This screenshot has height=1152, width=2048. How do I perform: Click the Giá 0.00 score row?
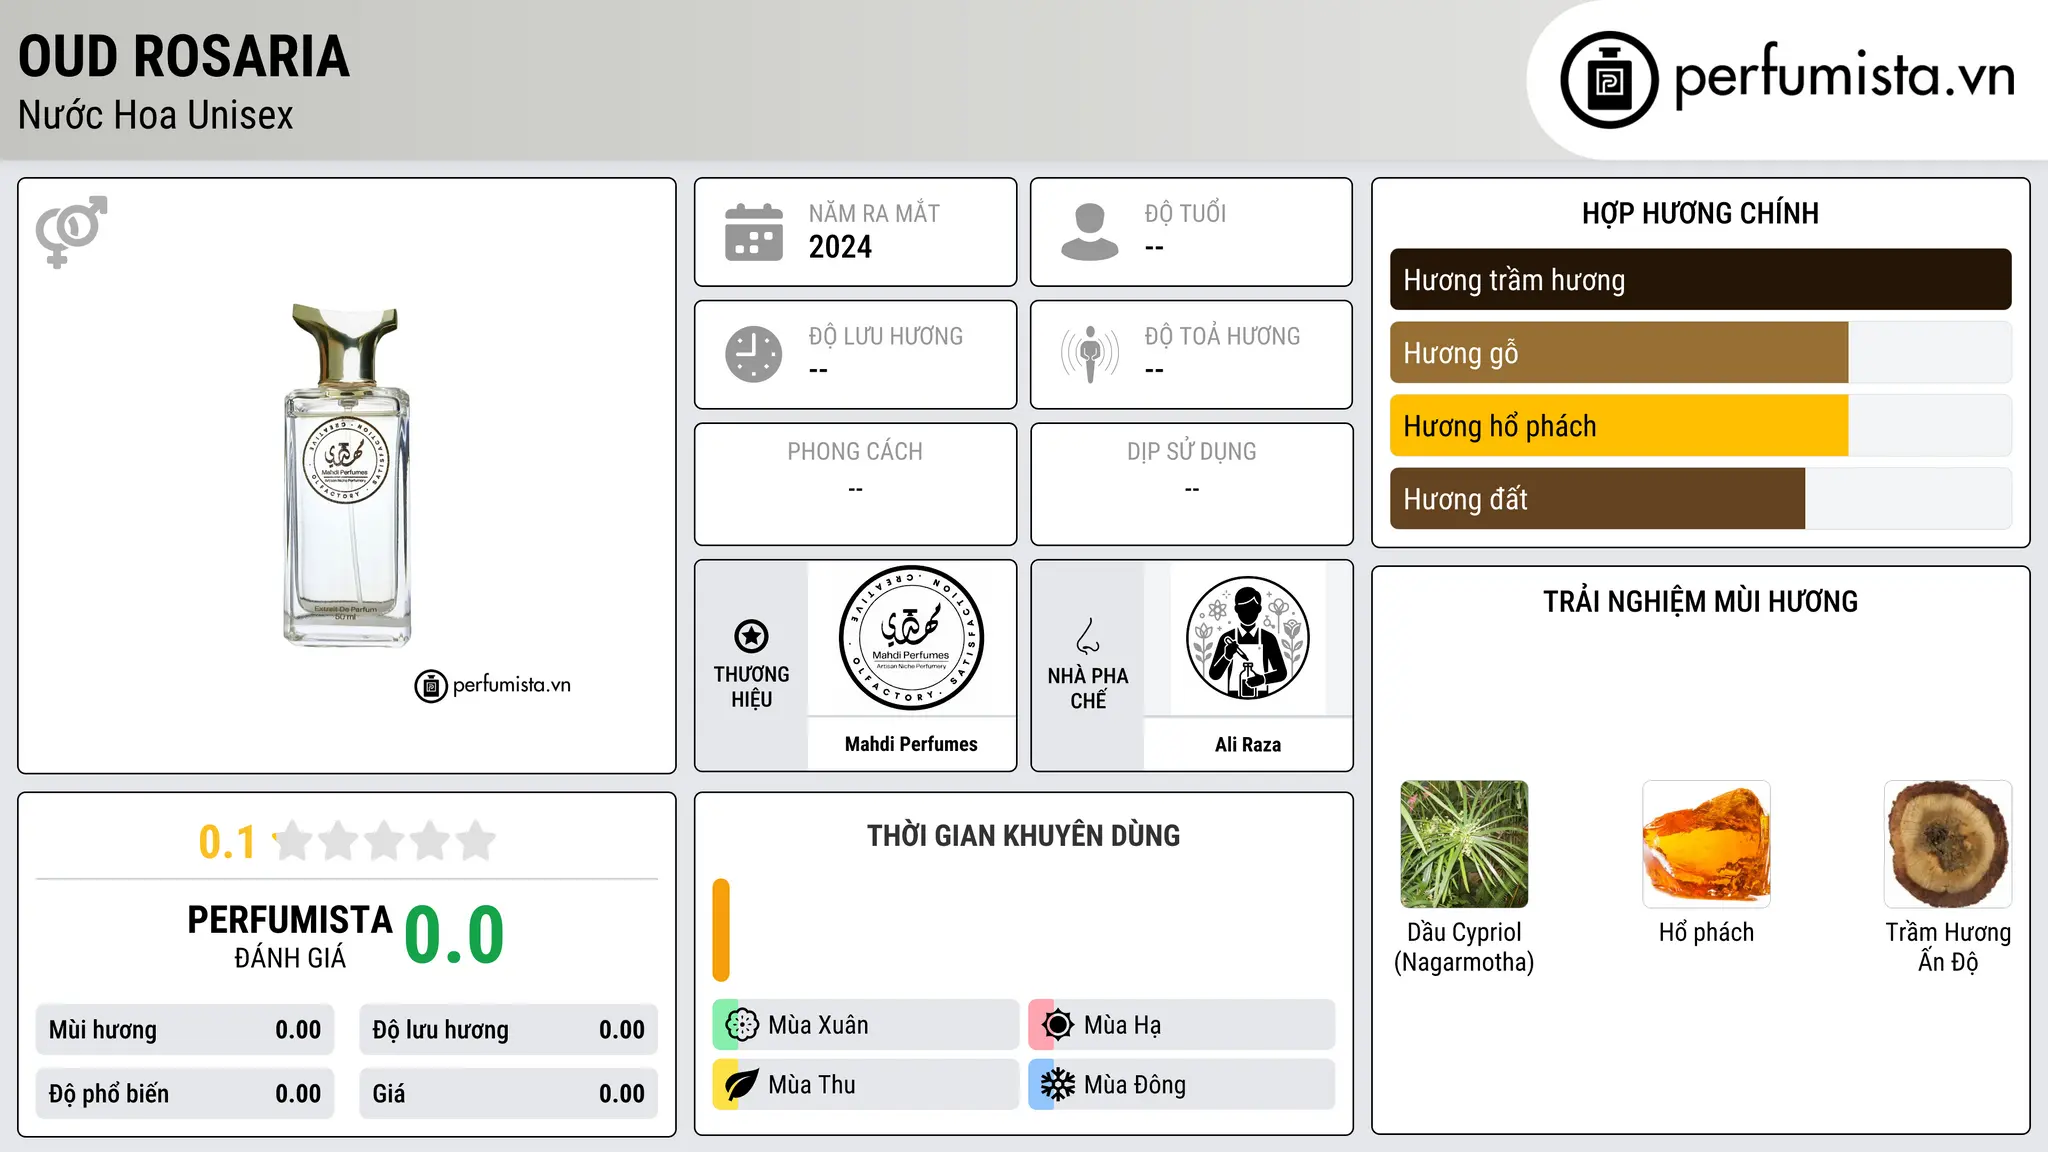(509, 1094)
